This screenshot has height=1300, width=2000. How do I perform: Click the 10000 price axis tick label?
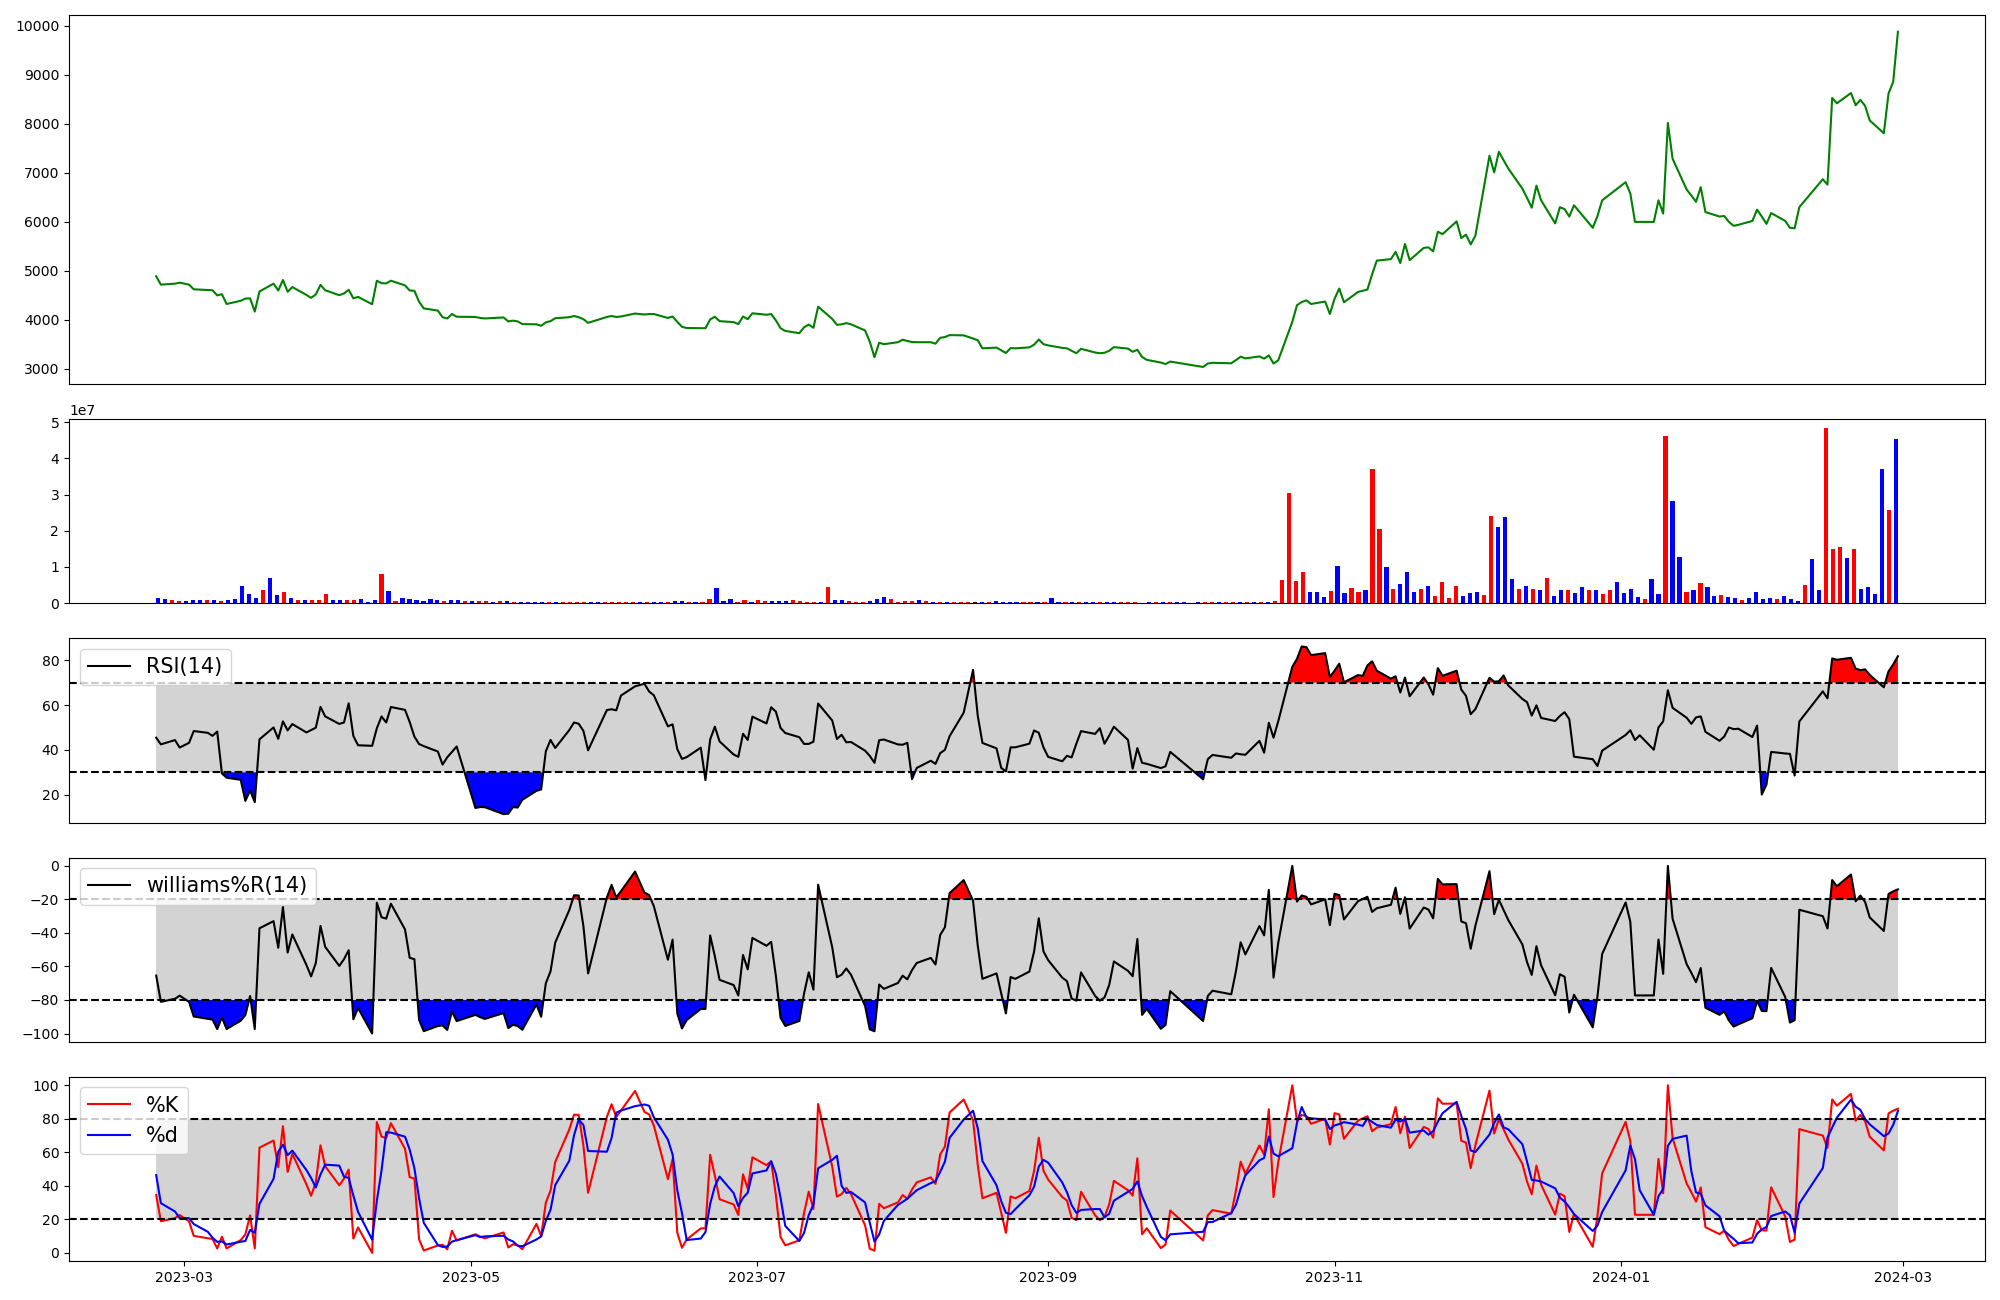[37, 26]
